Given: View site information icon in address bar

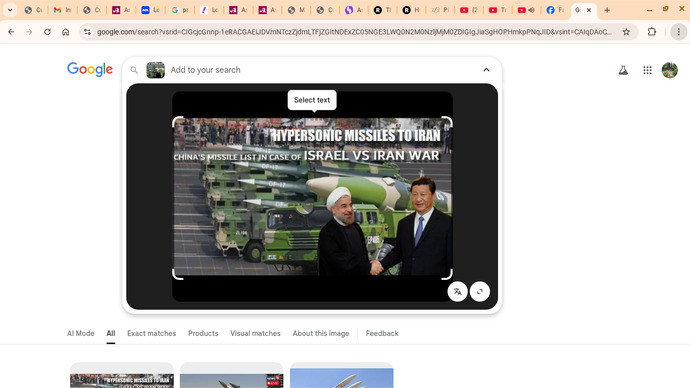Looking at the screenshot, I should pyautogui.click(x=87, y=32).
